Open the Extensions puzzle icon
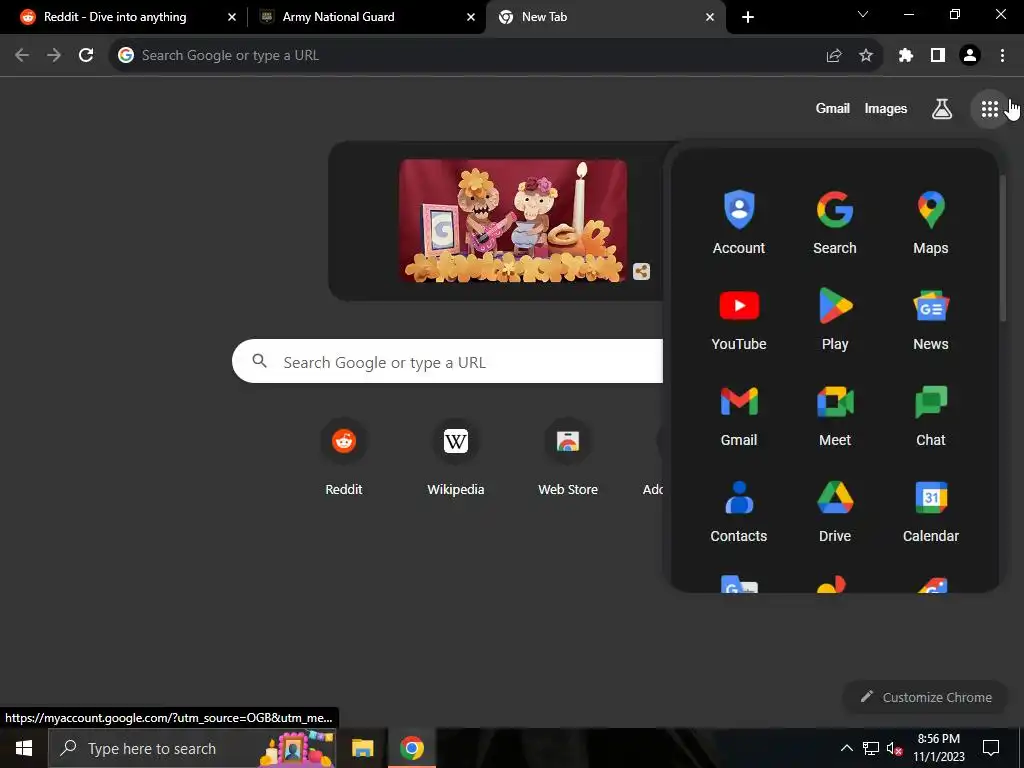 coord(905,56)
